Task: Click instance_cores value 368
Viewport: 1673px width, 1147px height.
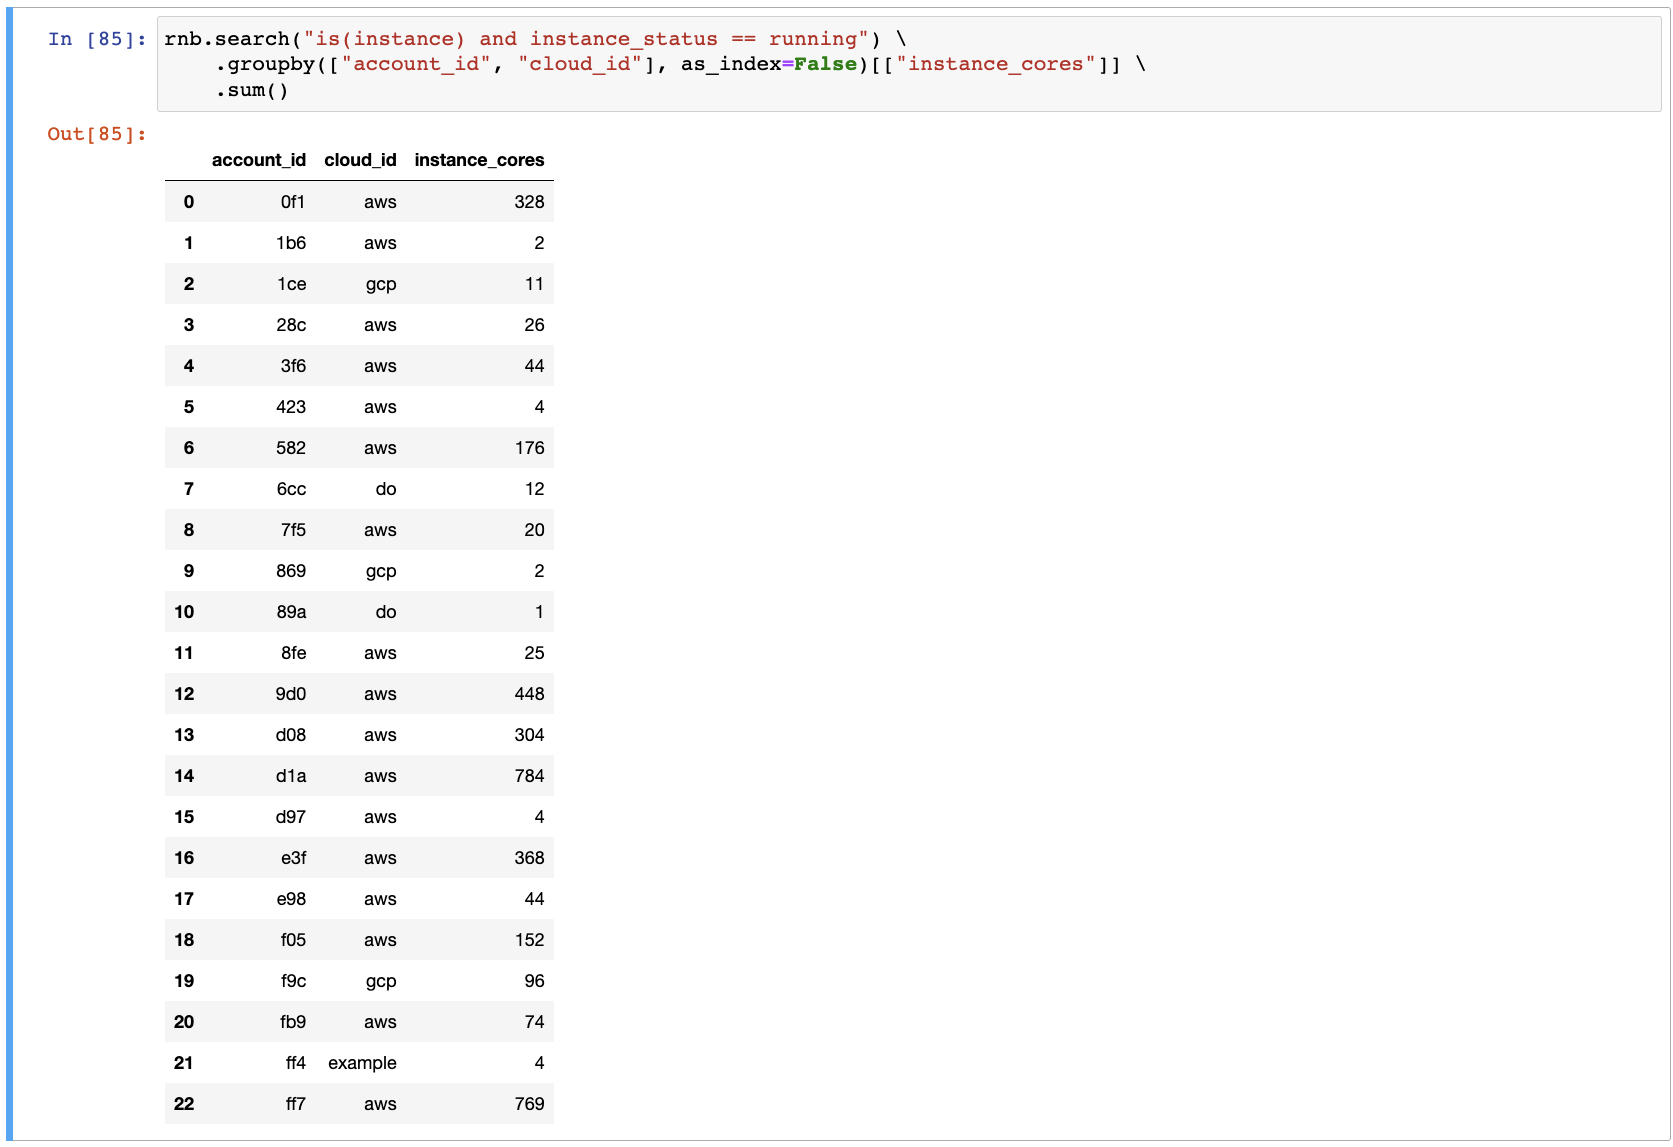Action: 529,858
